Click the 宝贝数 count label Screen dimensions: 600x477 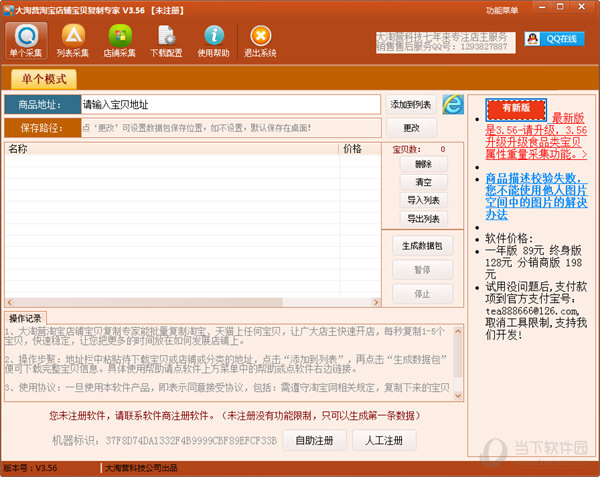pos(406,149)
